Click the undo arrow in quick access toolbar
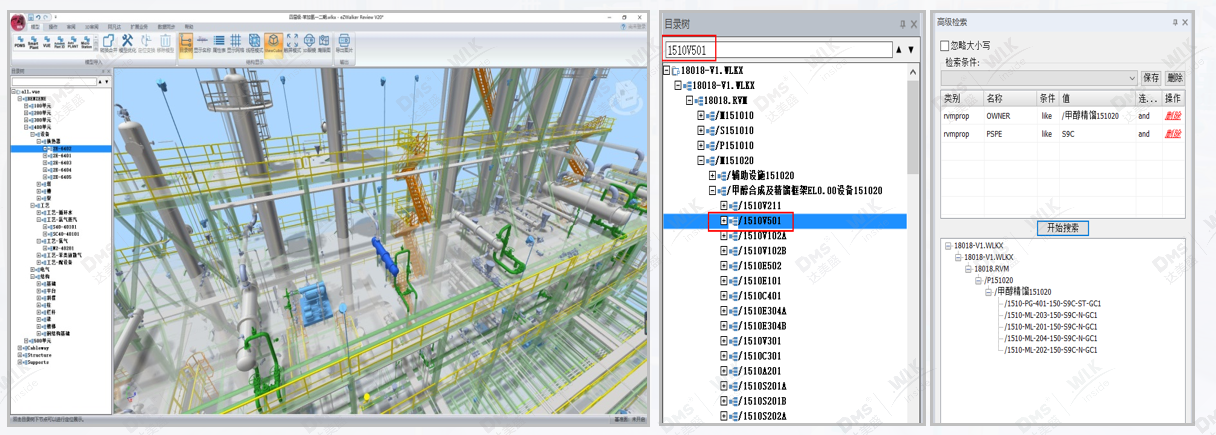The width and height of the screenshot is (1216, 435). (38, 17)
